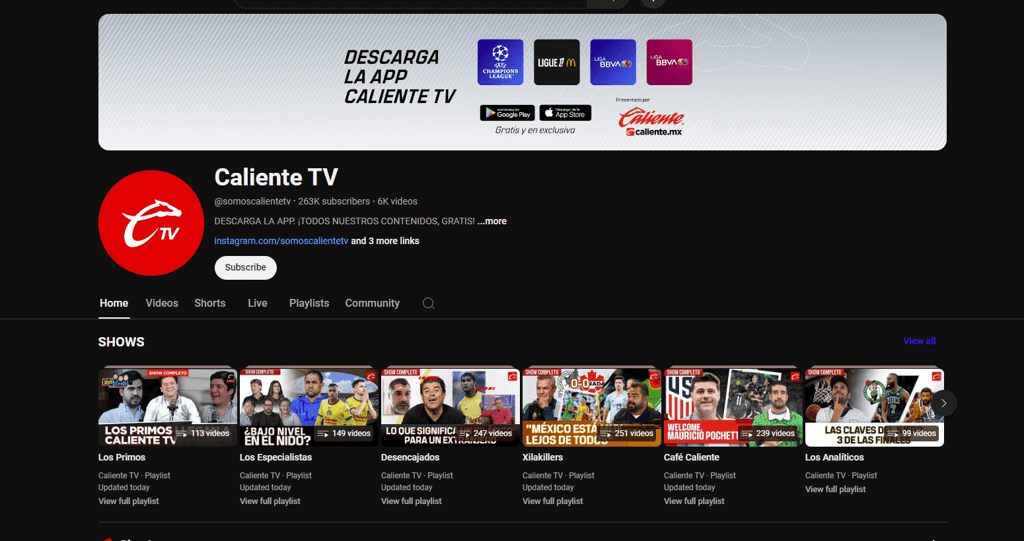This screenshot has width=1024, height=541.
Task: Click the Caliente TV channel avatar logo
Action: click(x=151, y=223)
